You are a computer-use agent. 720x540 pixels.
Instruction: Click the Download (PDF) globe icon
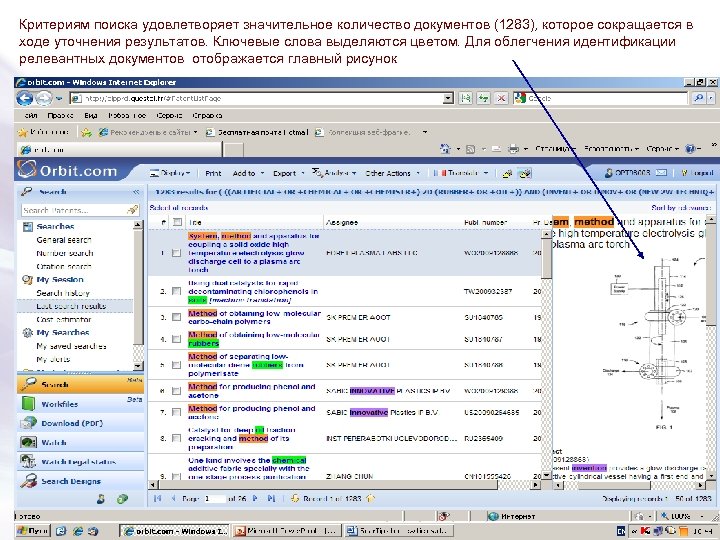point(28,423)
